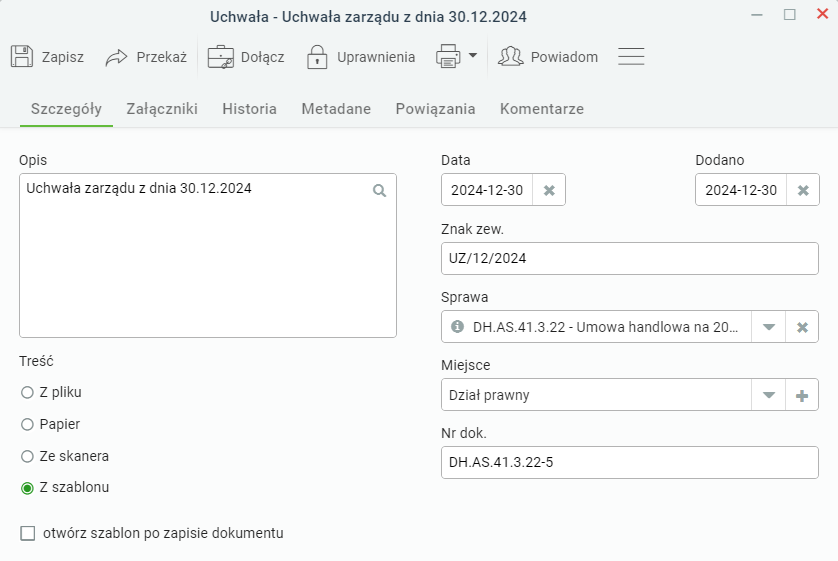The height and width of the screenshot is (561, 838).
Task: Open the Historia tab
Action: point(250,109)
